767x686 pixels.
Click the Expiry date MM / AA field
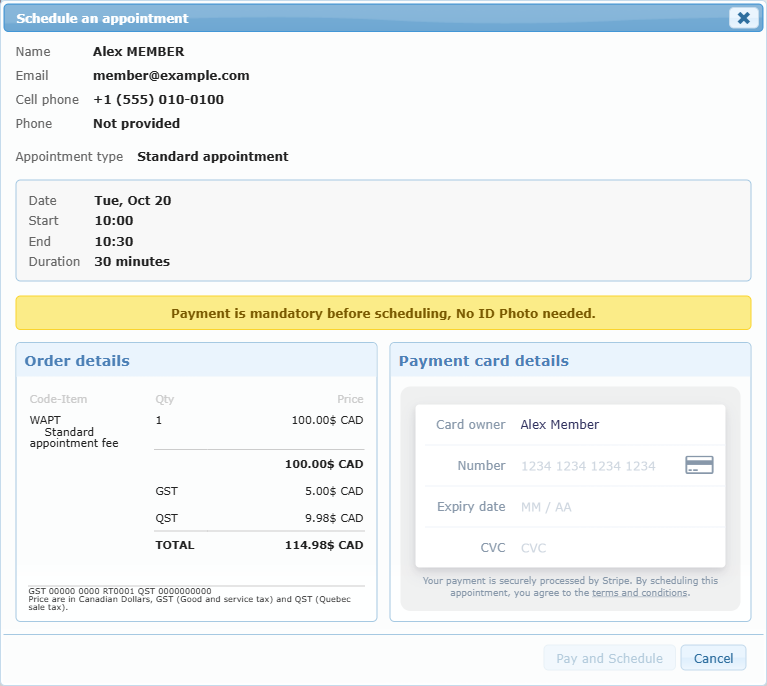click(620, 507)
